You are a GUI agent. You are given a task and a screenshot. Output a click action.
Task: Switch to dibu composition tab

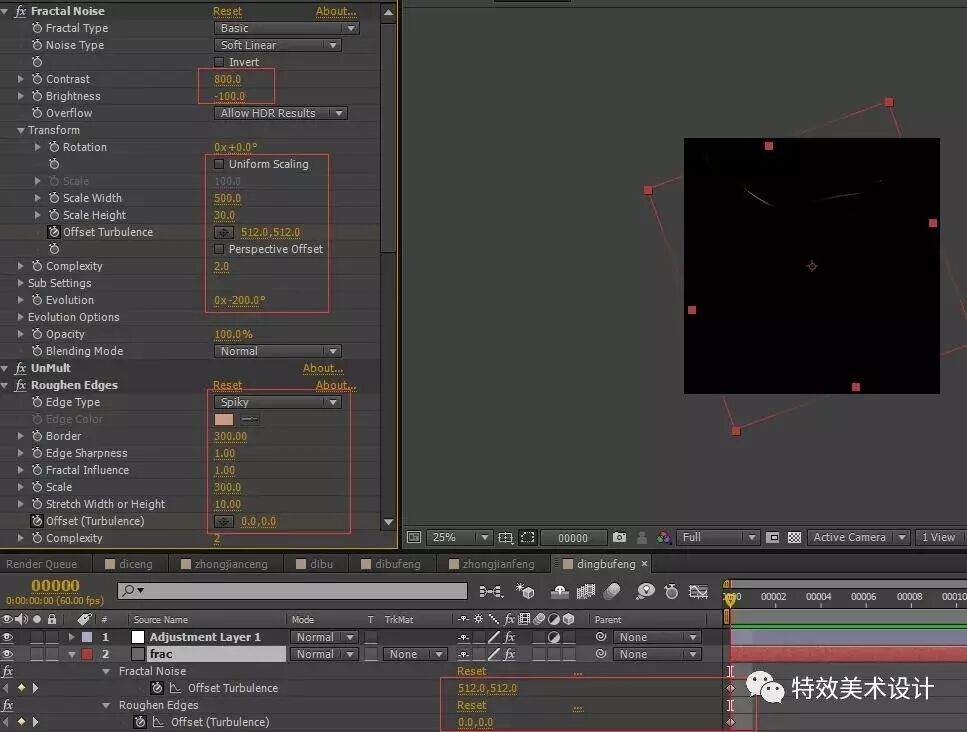click(x=315, y=564)
